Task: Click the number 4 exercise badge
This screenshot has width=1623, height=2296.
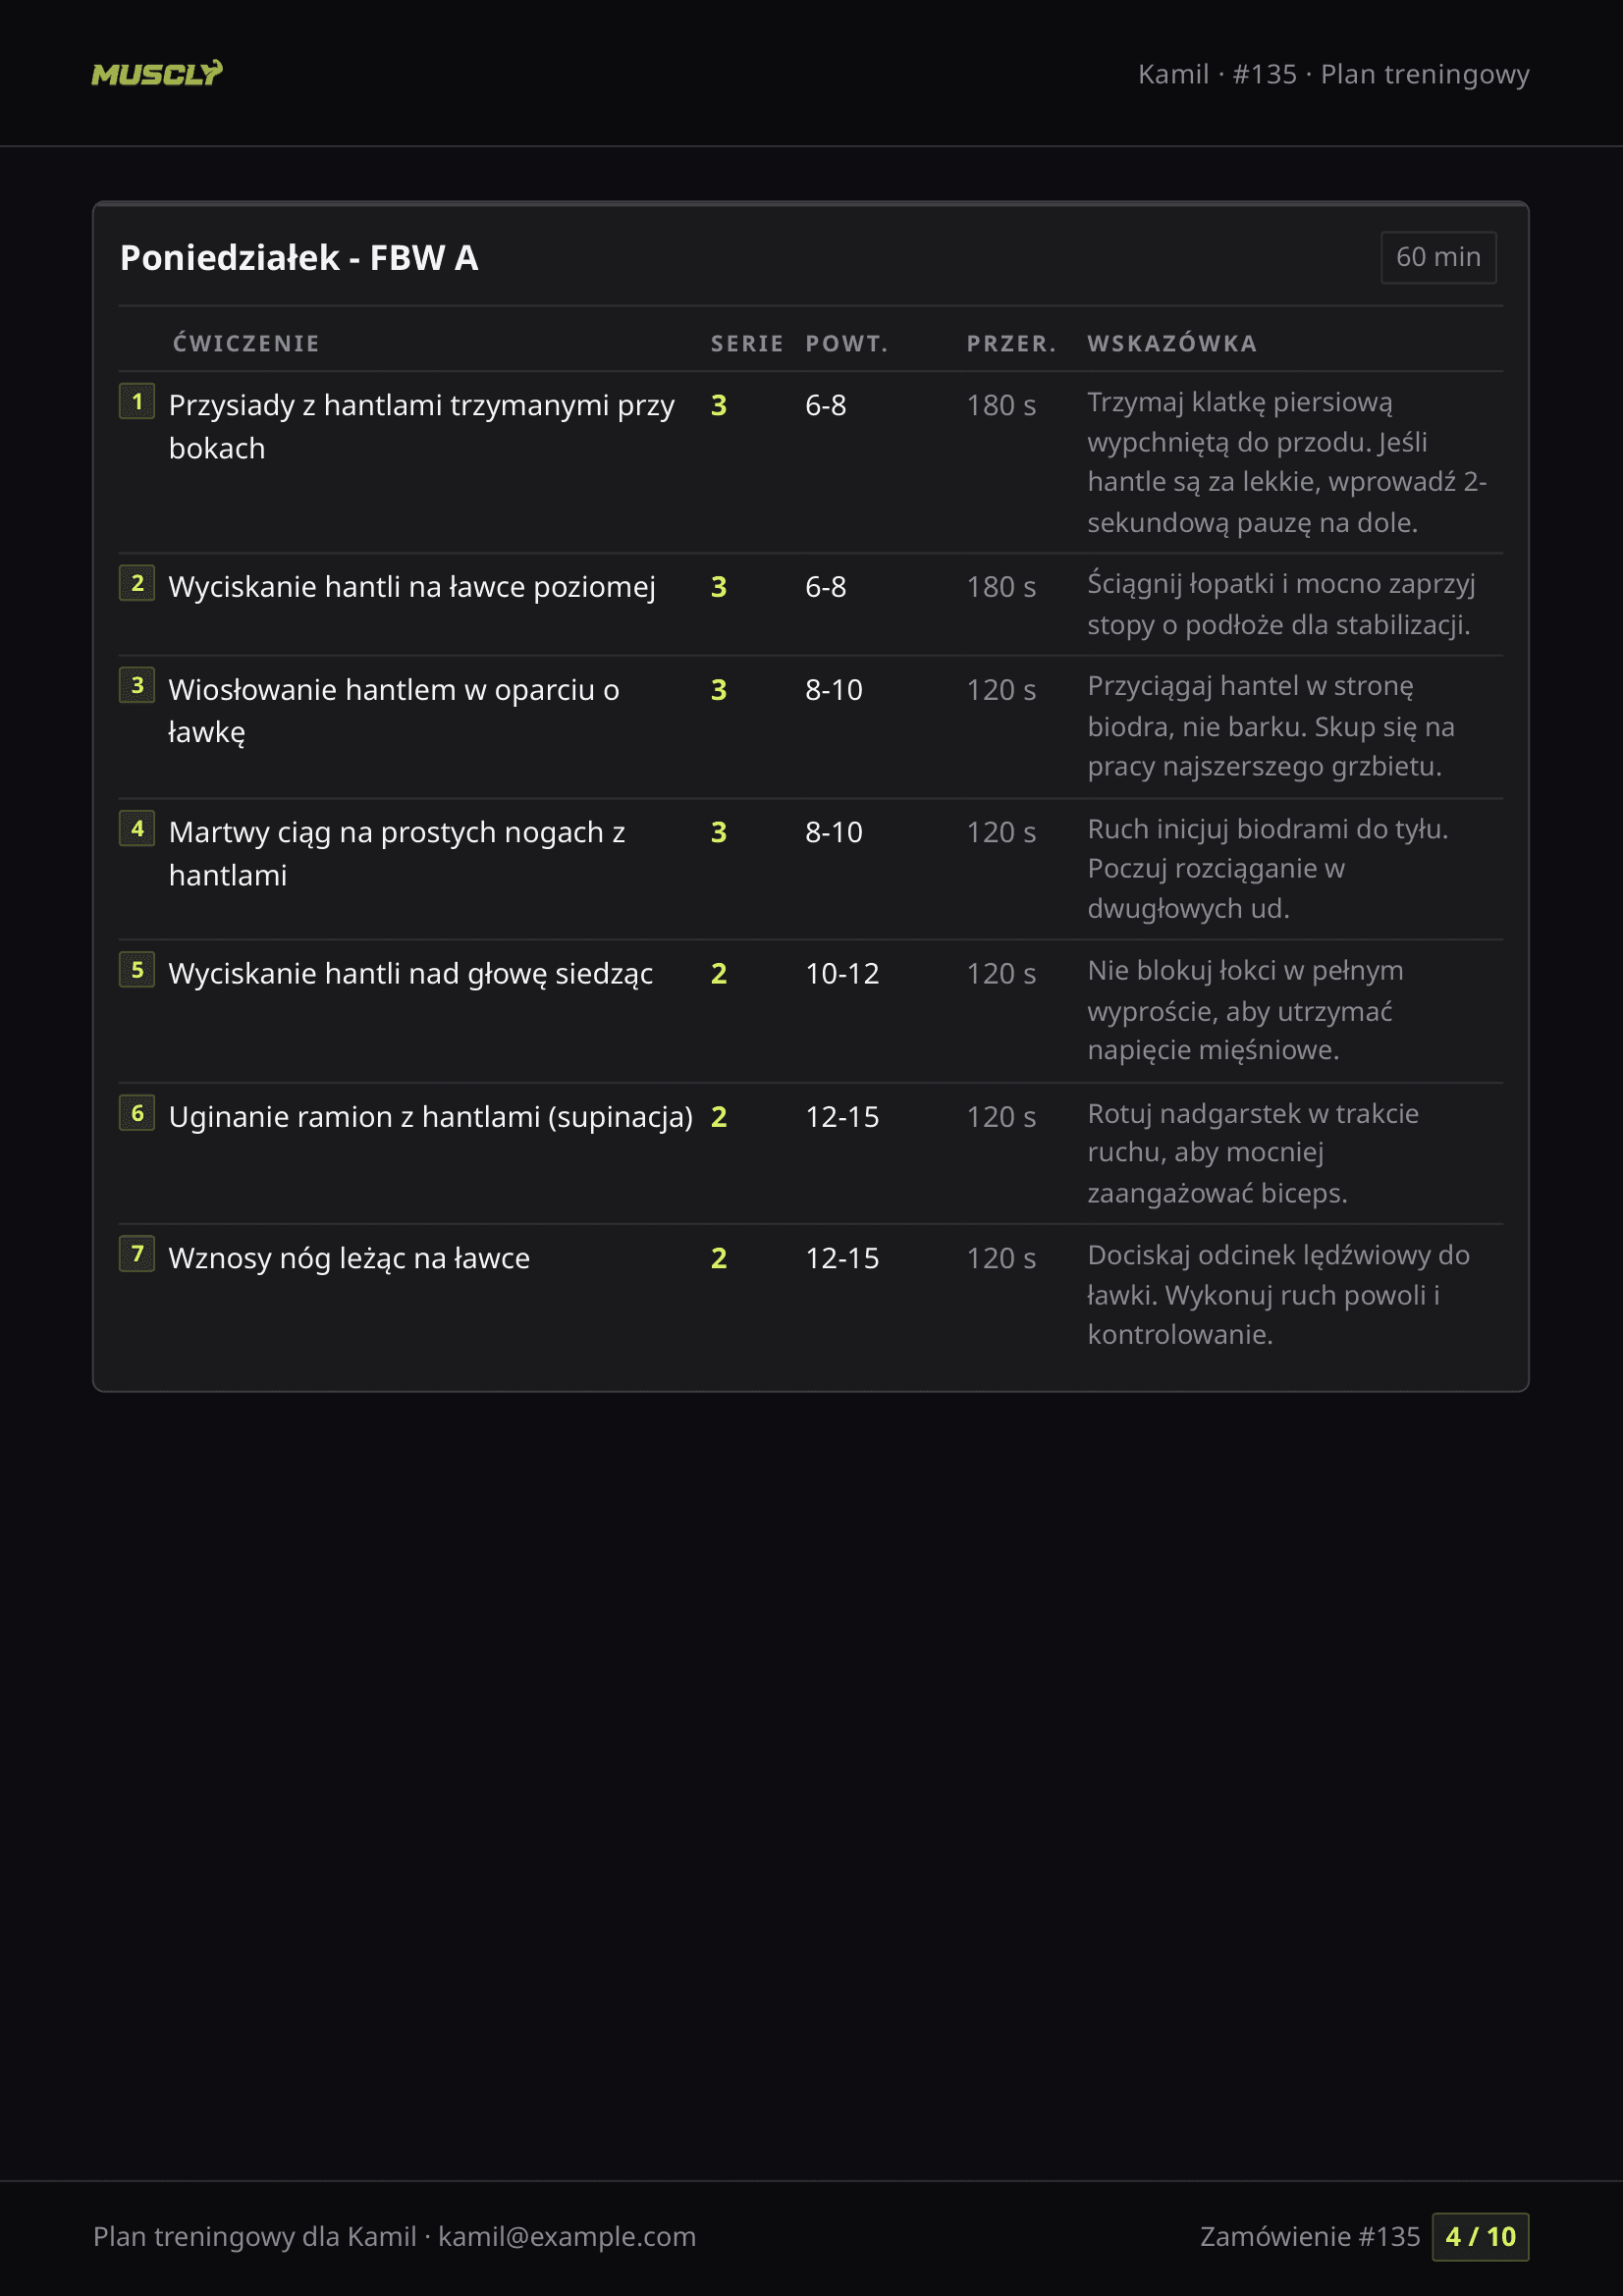Action: (x=137, y=829)
